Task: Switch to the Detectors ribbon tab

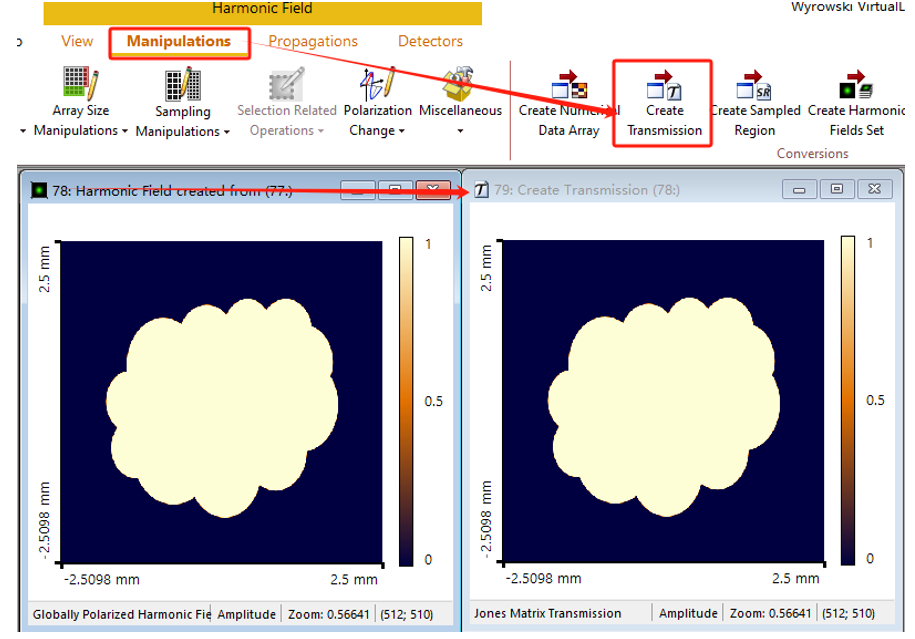Action: click(430, 41)
